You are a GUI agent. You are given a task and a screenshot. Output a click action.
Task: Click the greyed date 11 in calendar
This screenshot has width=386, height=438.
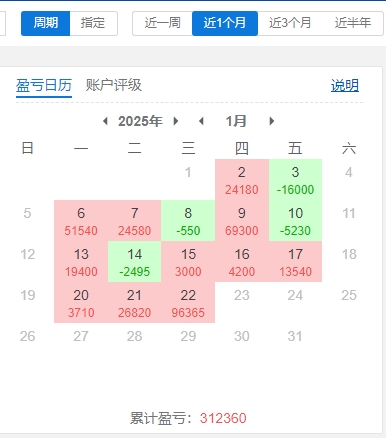349,213
